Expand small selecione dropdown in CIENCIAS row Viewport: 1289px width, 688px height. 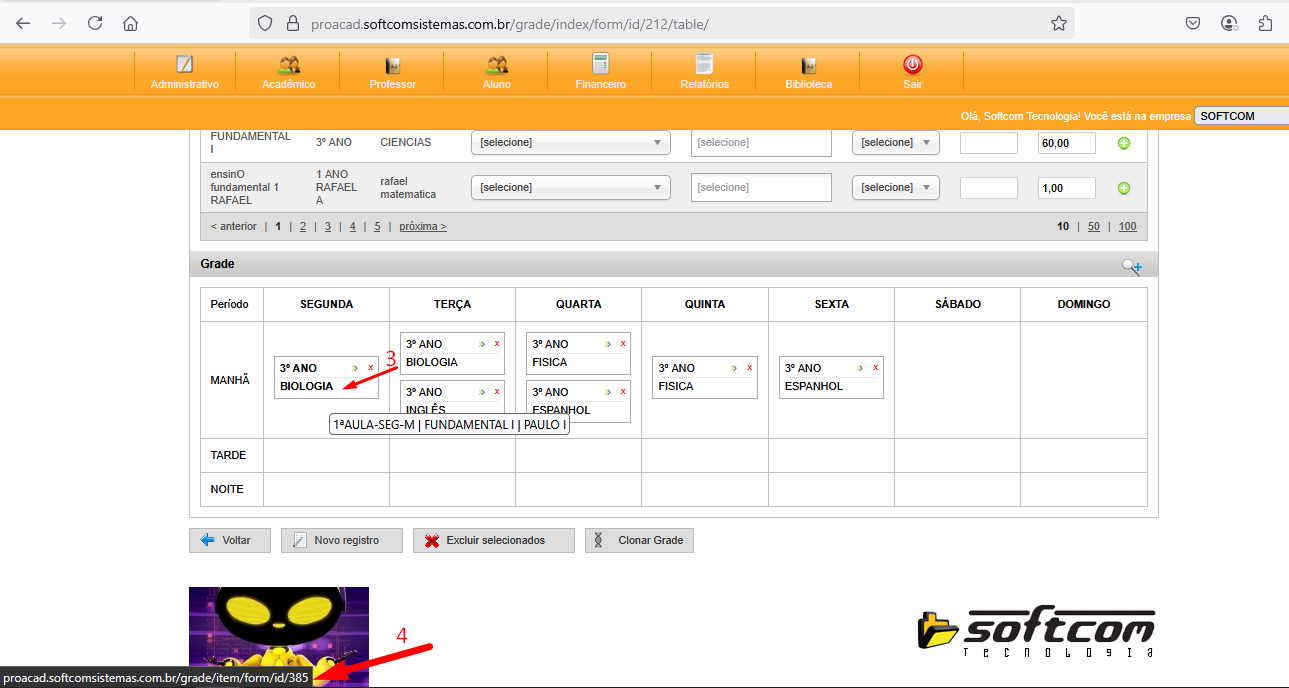click(x=895, y=143)
